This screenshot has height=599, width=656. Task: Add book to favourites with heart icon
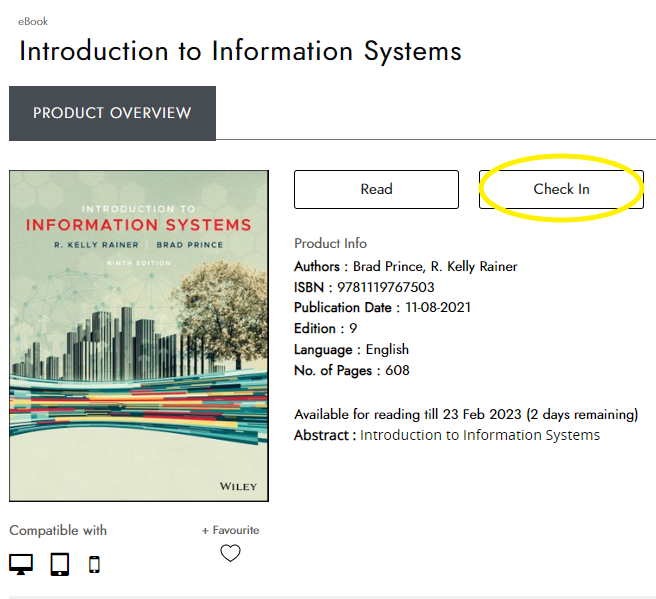231,553
